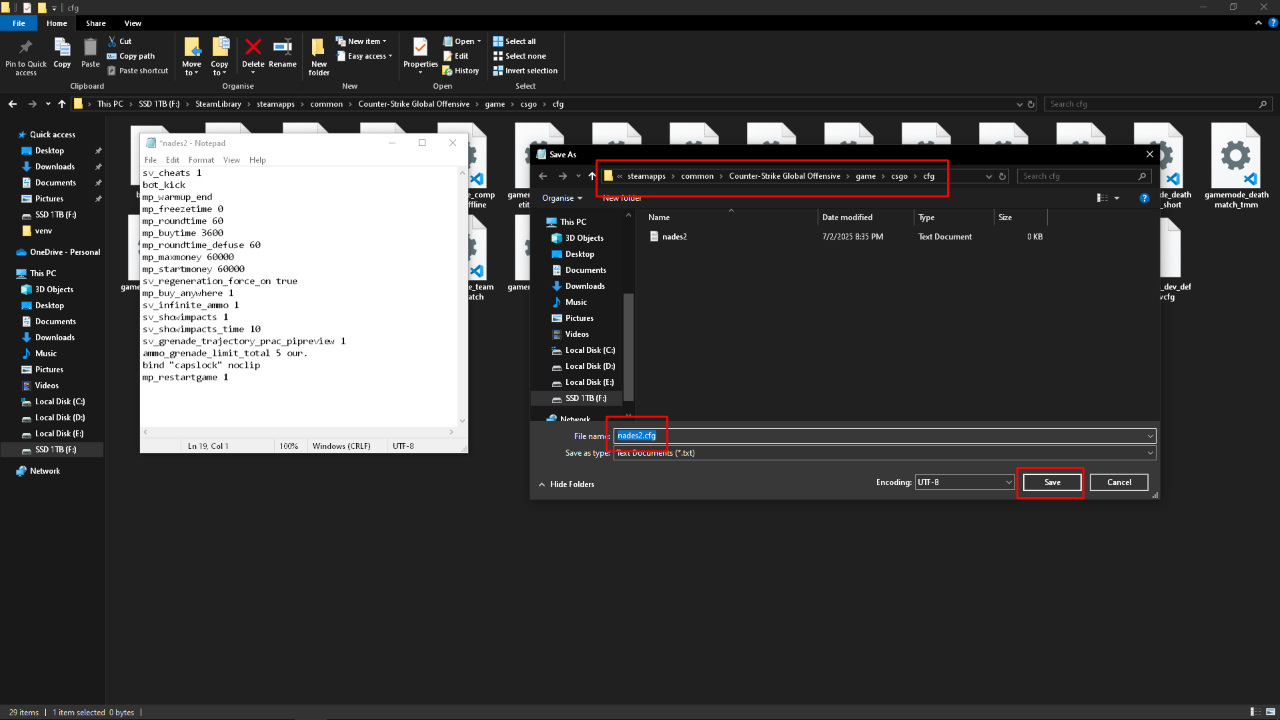The height and width of the screenshot is (720, 1280).
Task: Select venv folder in Explorer sidebar
Action: 43,230
